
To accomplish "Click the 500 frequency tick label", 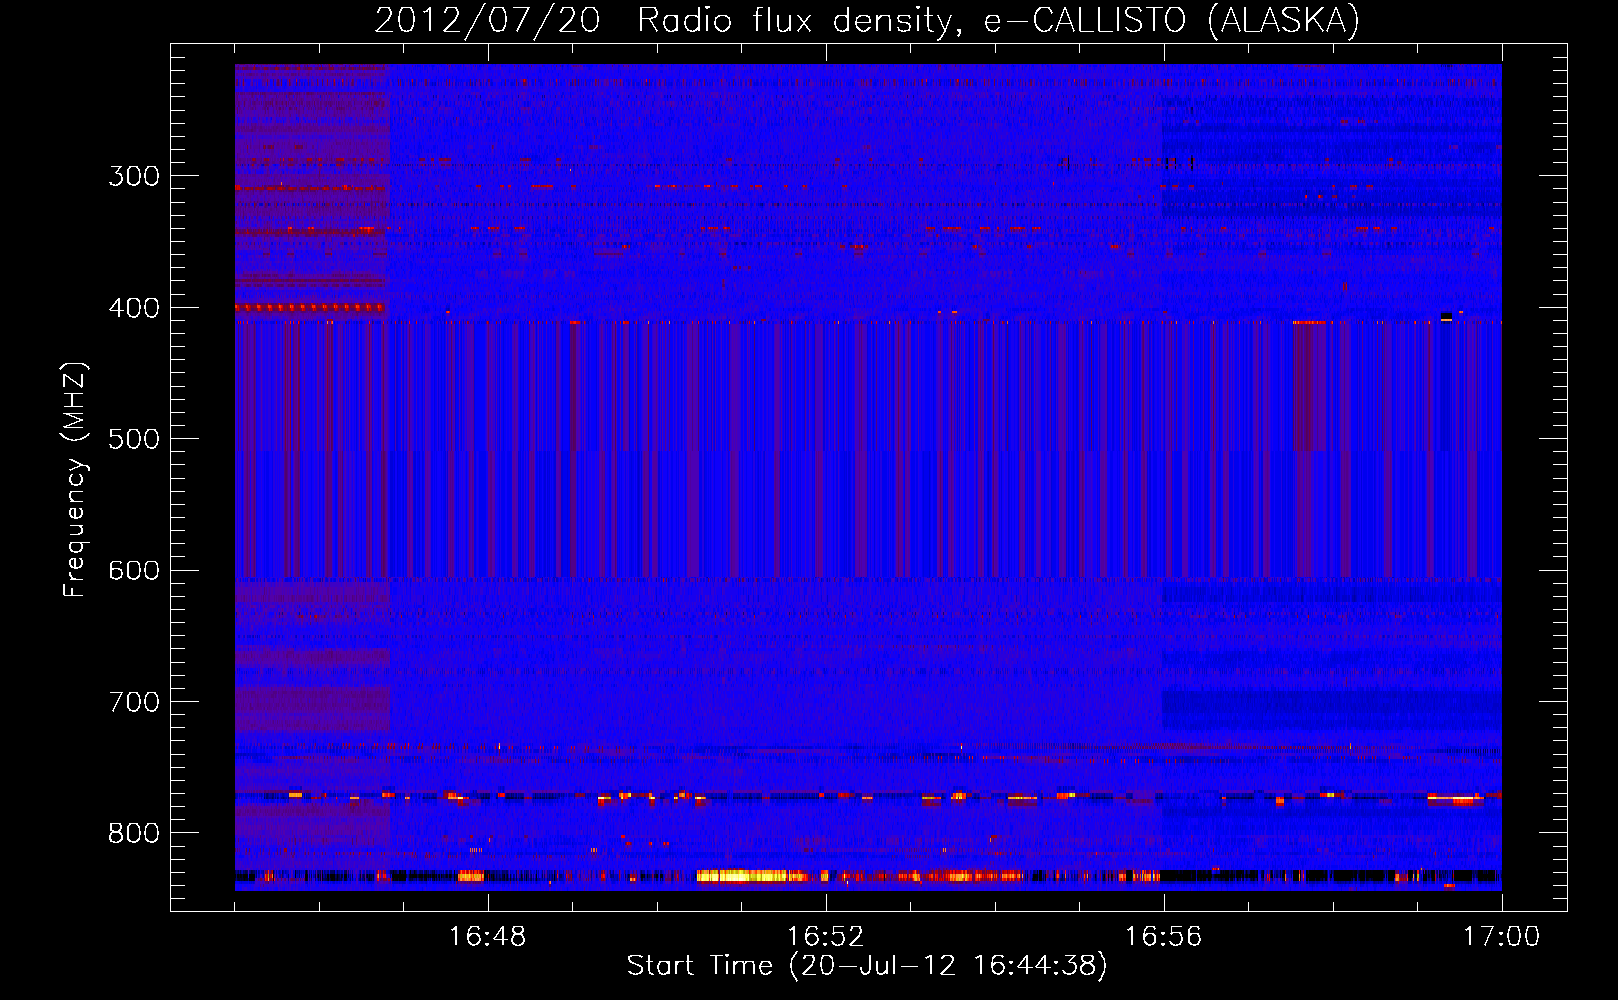I will 134,439.
